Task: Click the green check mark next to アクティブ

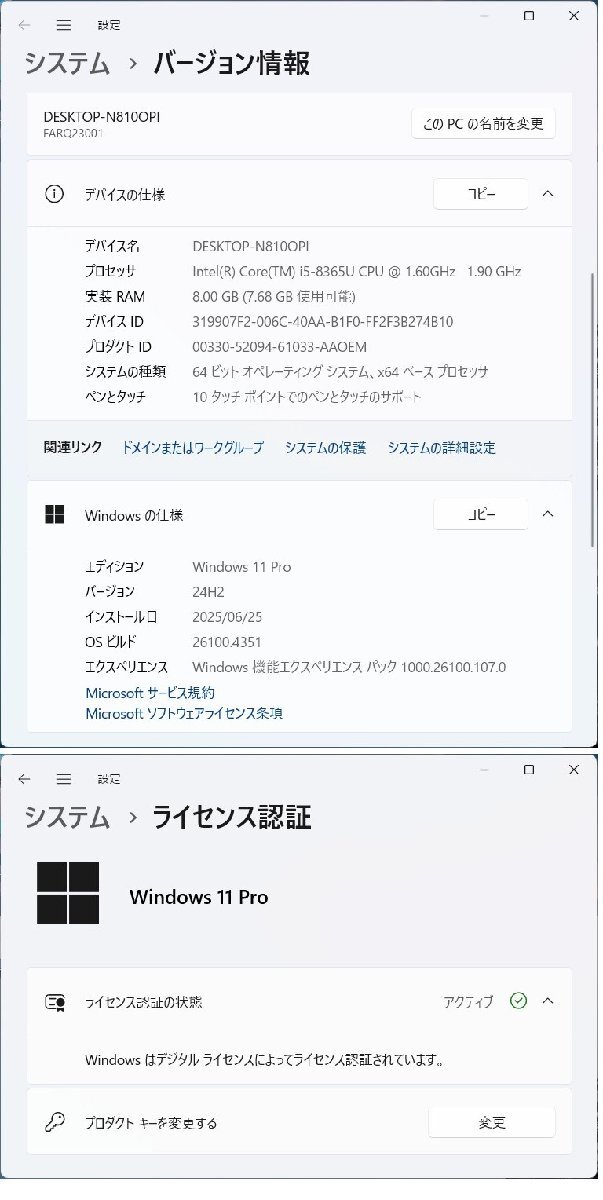Action: (x=518, y=1000)
